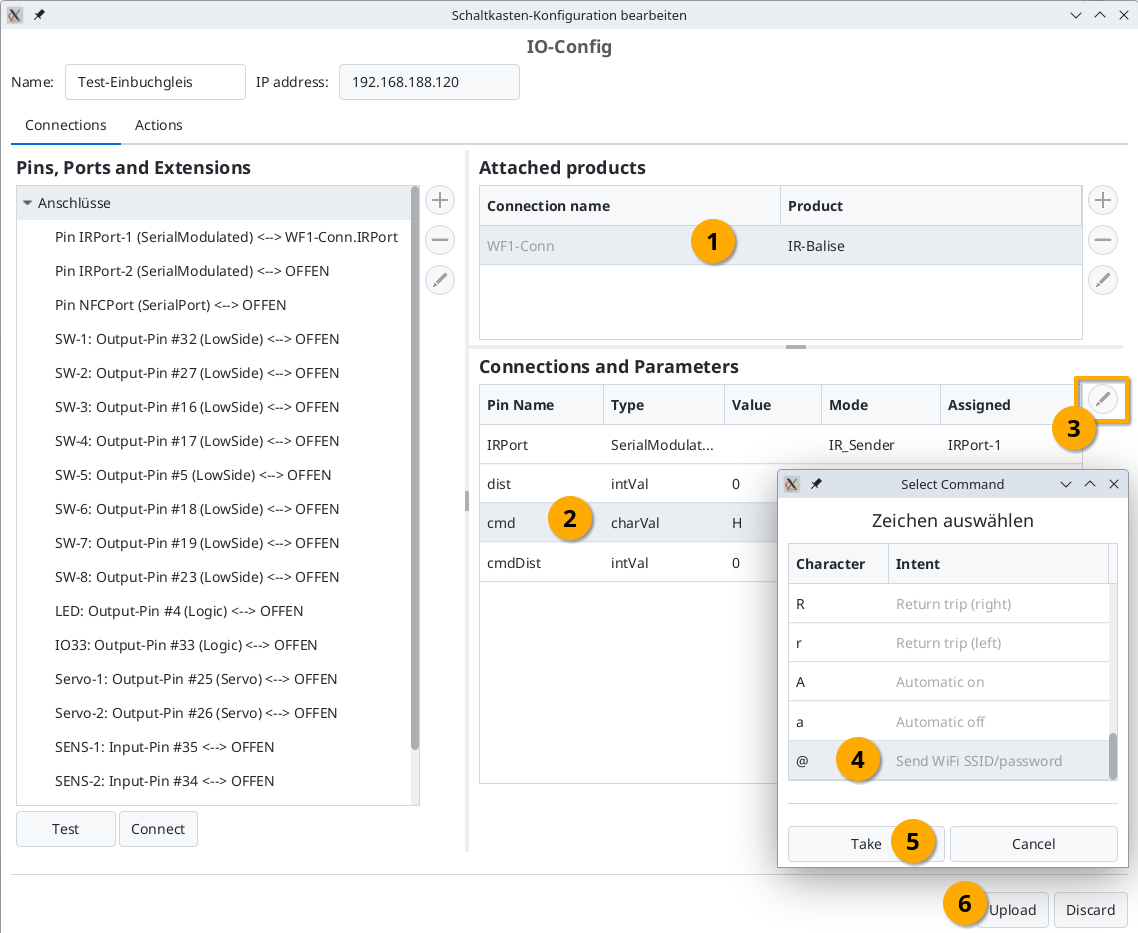Click the Character column header in dialog
The width and height of the screenshot is (1138, 933).
tap(838, 564)
